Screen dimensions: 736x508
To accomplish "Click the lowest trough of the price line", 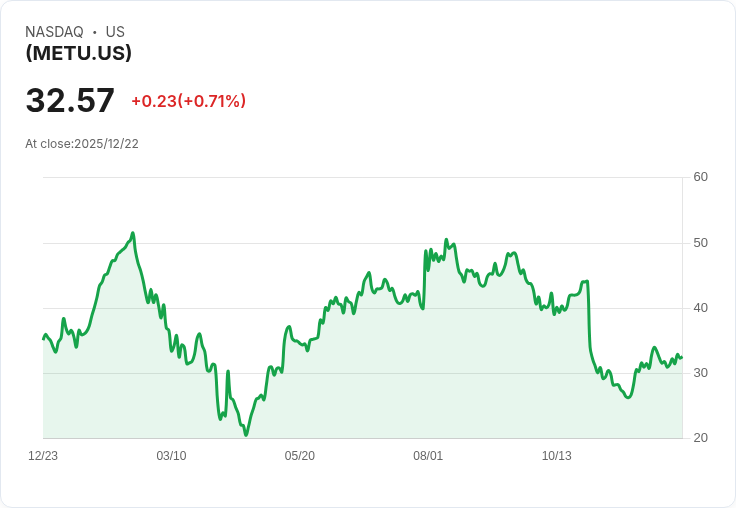I will (x=246, y=435).
